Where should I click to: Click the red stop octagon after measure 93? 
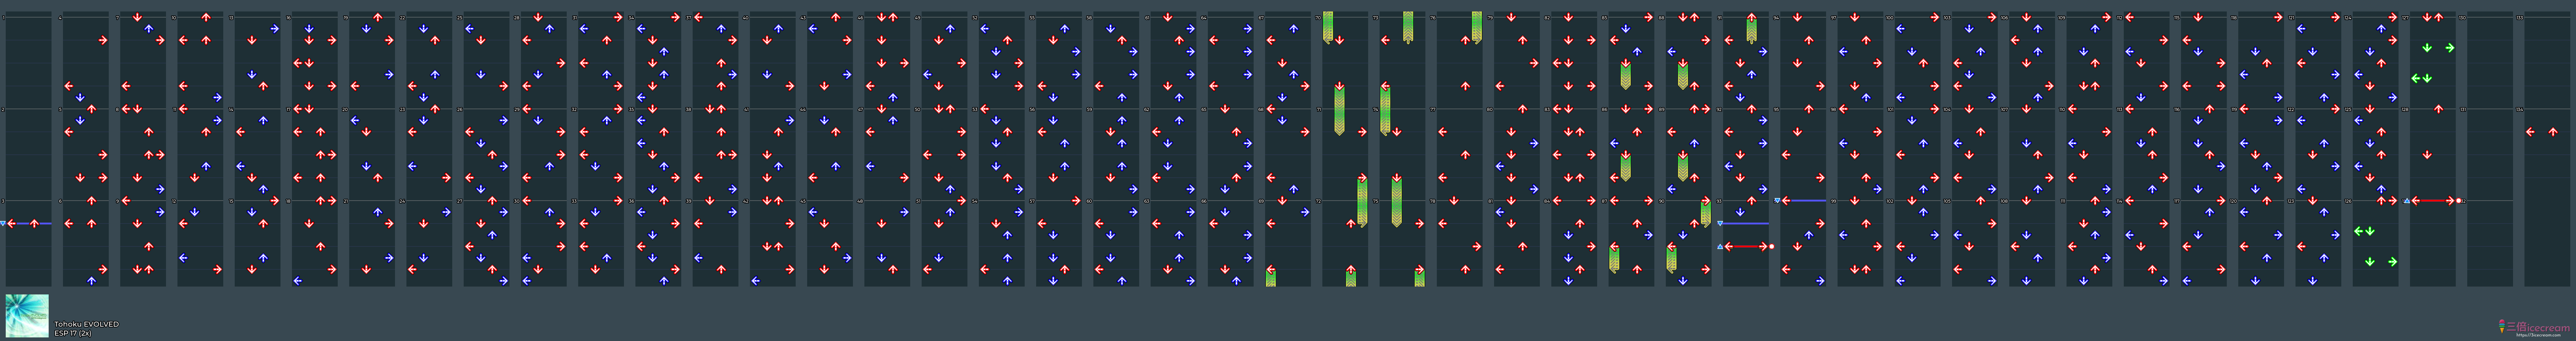pyautogui.click(x=1772, y=247)
